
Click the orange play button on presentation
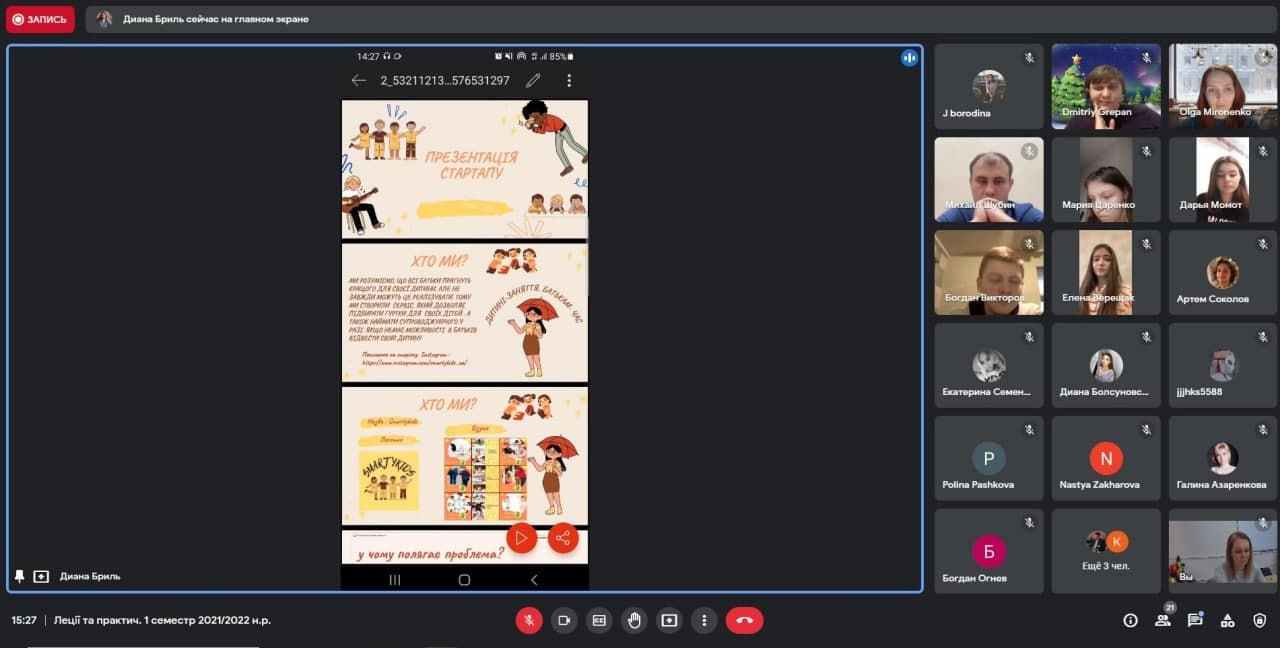(521, 538)
